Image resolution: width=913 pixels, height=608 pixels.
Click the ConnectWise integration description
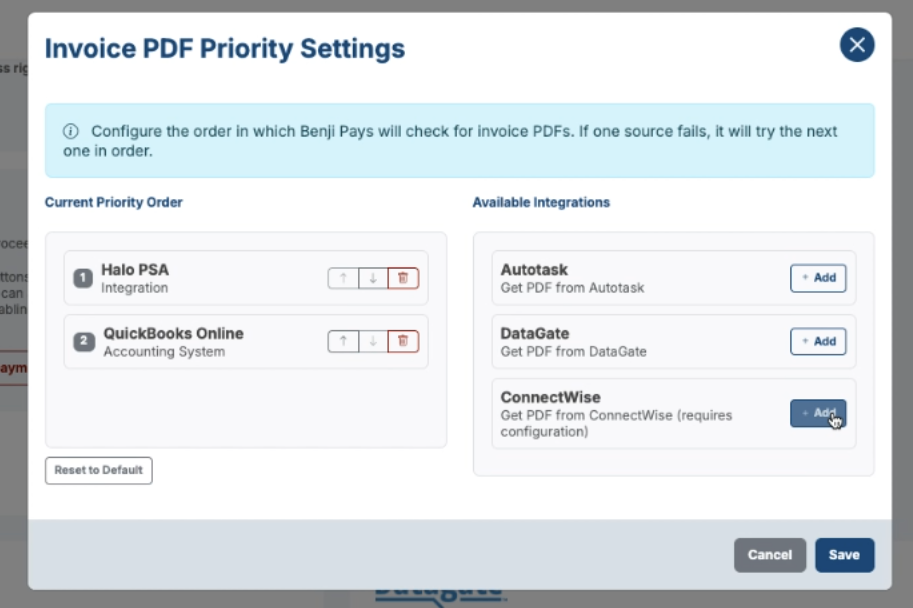pyautogui.click(x=616, y=423)
